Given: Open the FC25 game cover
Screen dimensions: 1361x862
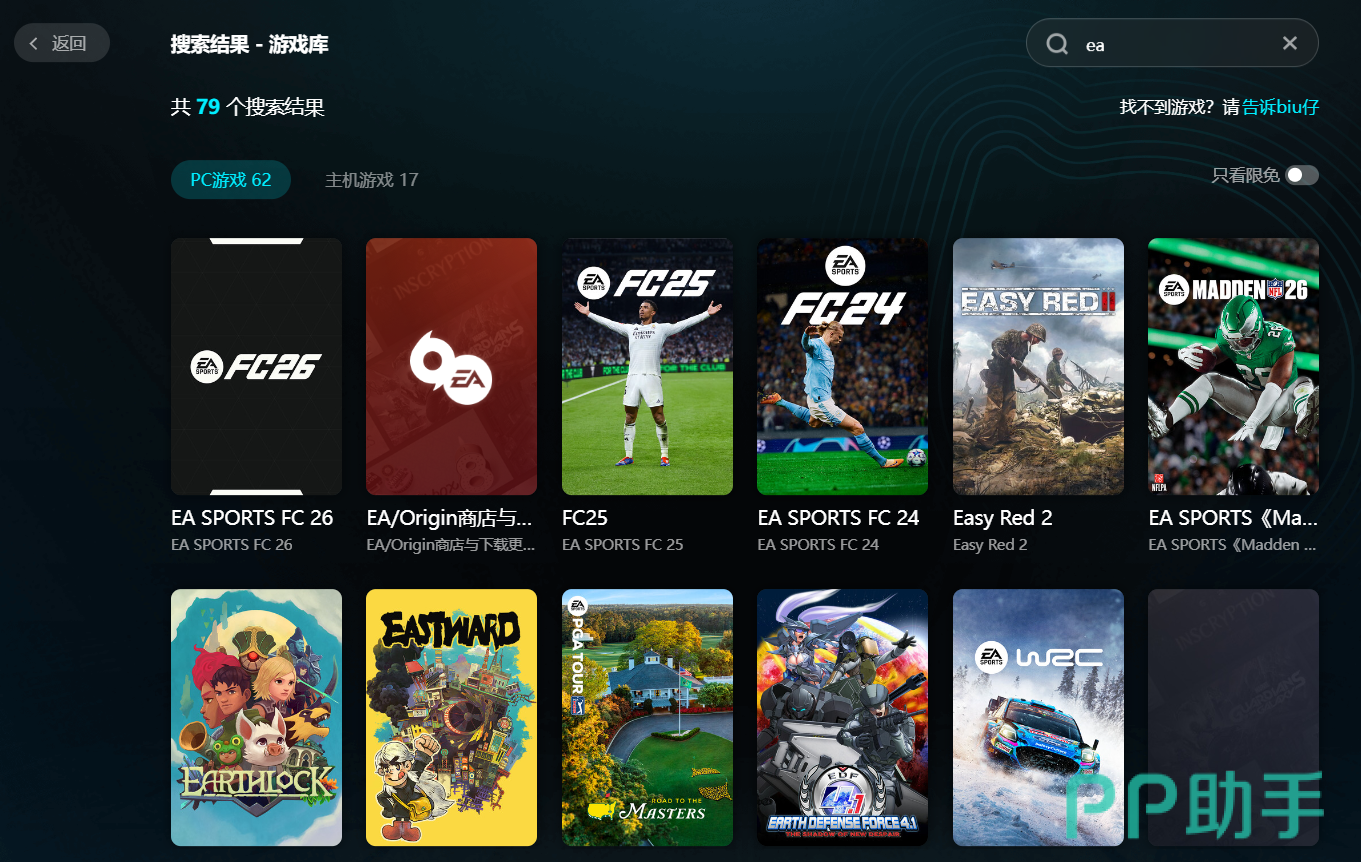Looking at the screenshot, I should pyautogui.click(x=647, y=366).
